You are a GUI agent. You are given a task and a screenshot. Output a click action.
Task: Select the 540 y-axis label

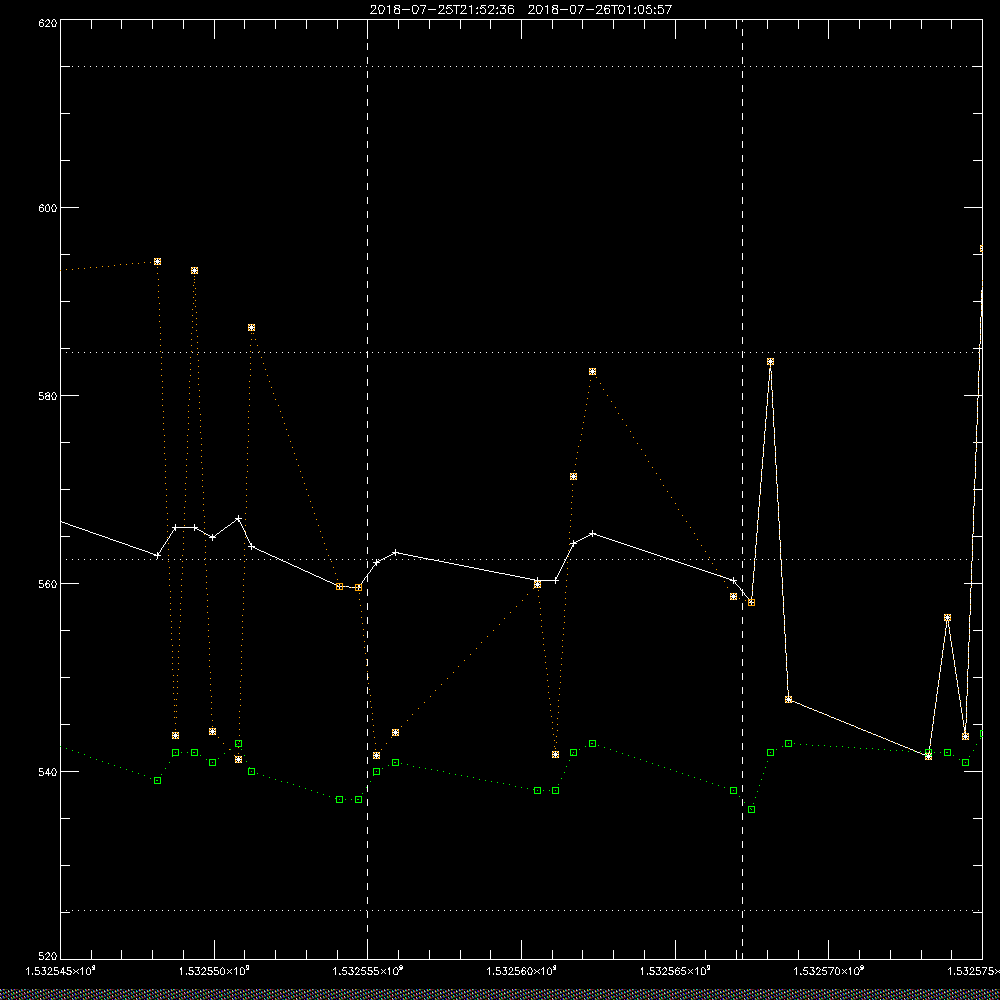click(x=48, y=772)
